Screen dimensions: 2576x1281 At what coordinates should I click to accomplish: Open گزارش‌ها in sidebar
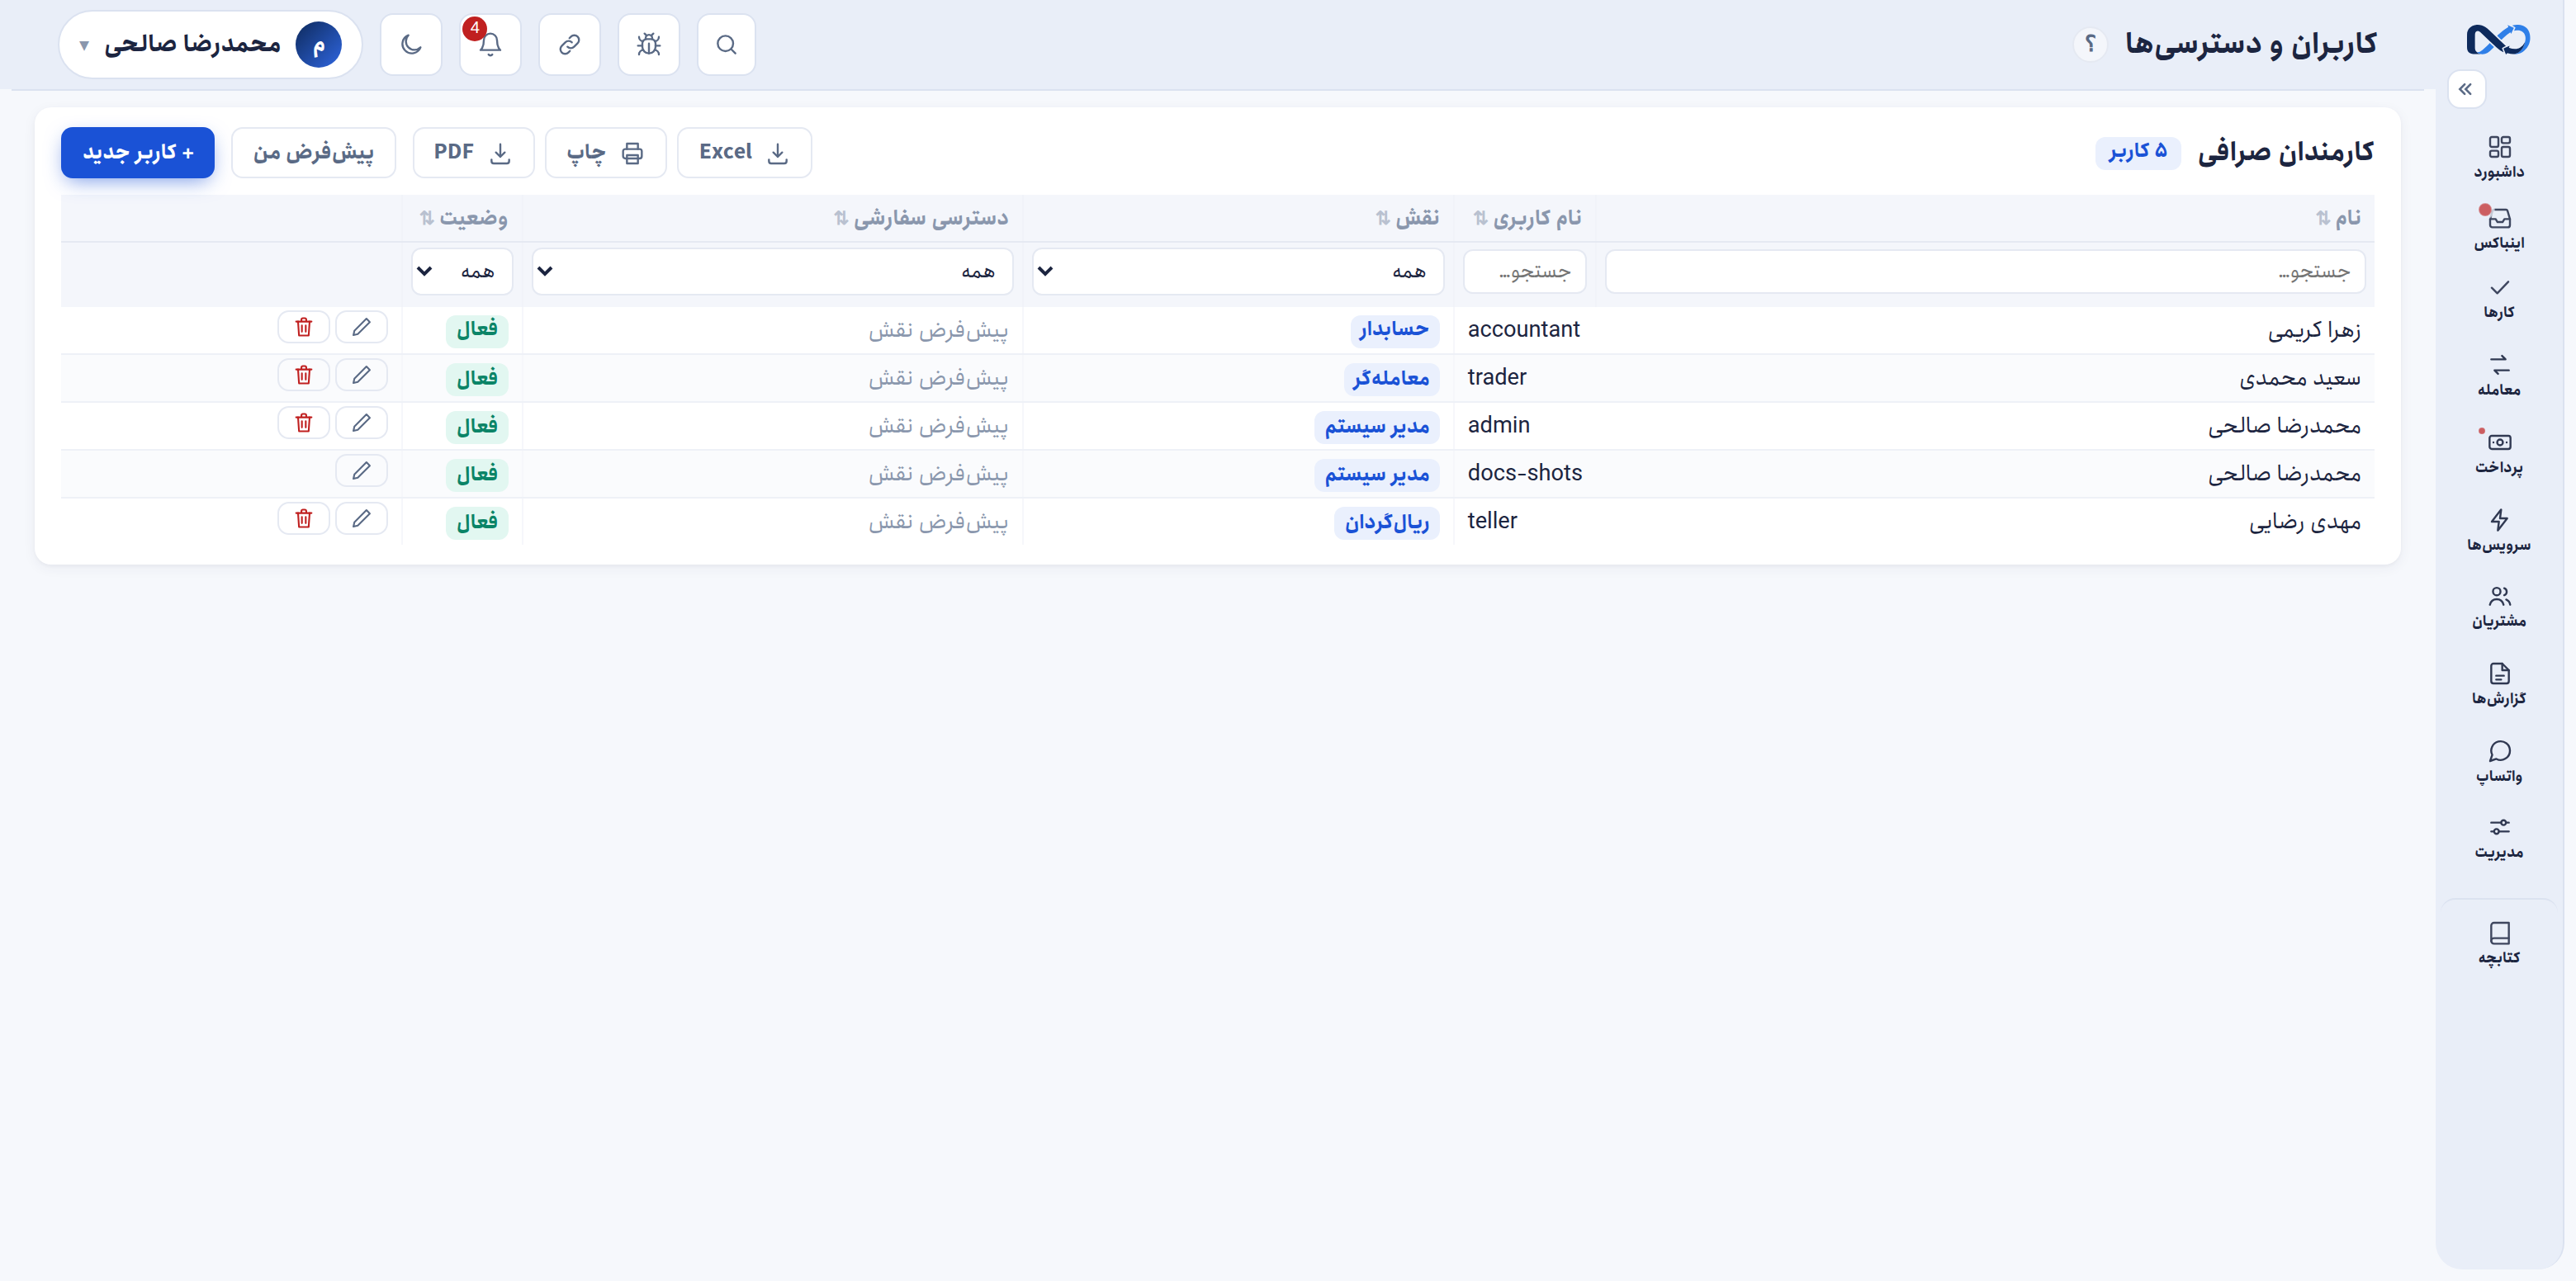2499,684
